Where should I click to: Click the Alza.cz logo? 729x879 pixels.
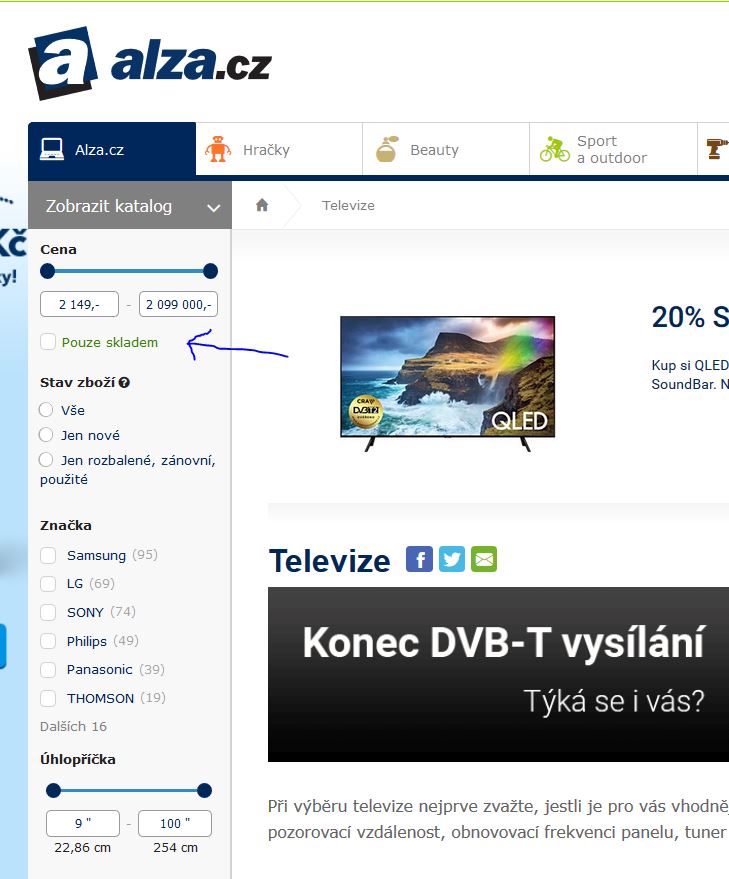150,63
